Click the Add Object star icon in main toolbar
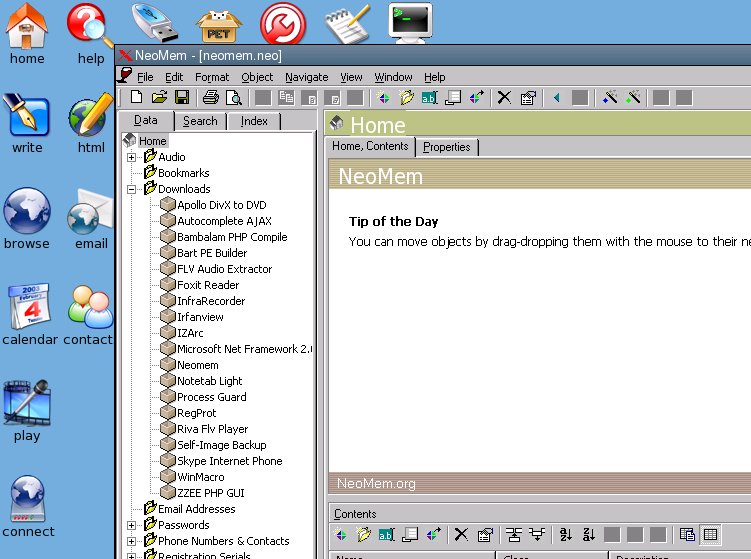 [x=383, y=98]
